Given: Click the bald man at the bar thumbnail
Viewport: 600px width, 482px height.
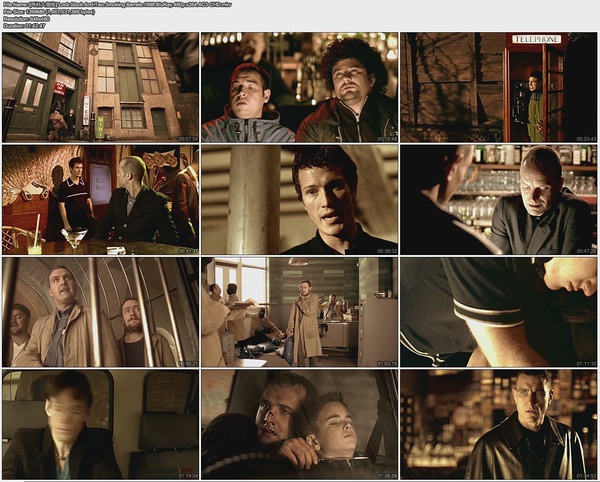Looking at the screenshot, I should click(x=499, y=200).
